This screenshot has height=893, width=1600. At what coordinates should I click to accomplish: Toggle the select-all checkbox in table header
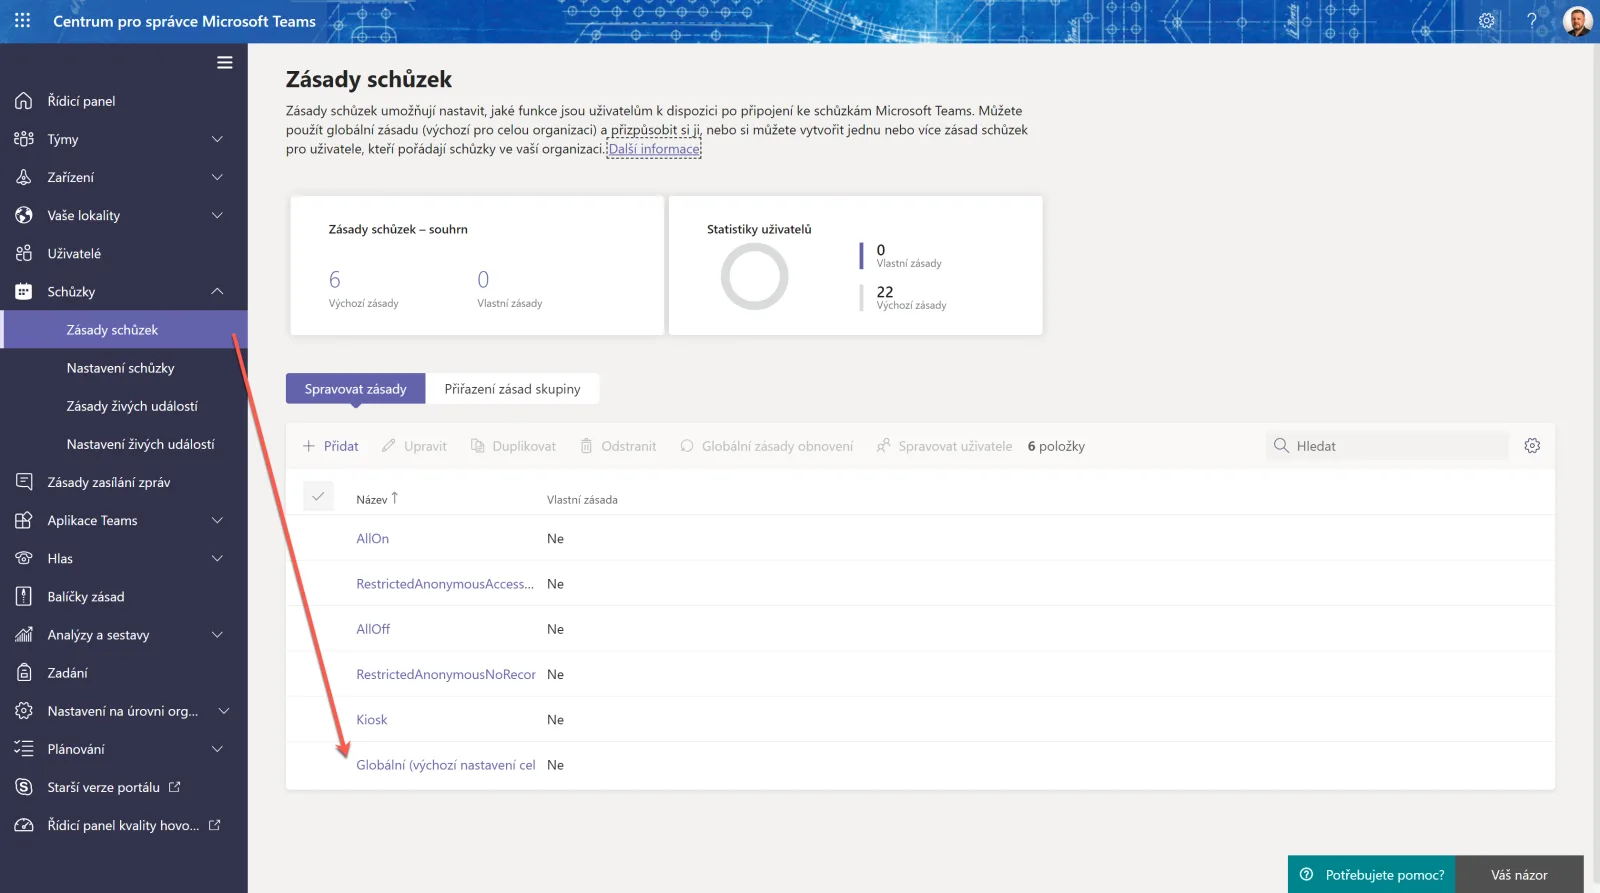[x=318, y=497]
